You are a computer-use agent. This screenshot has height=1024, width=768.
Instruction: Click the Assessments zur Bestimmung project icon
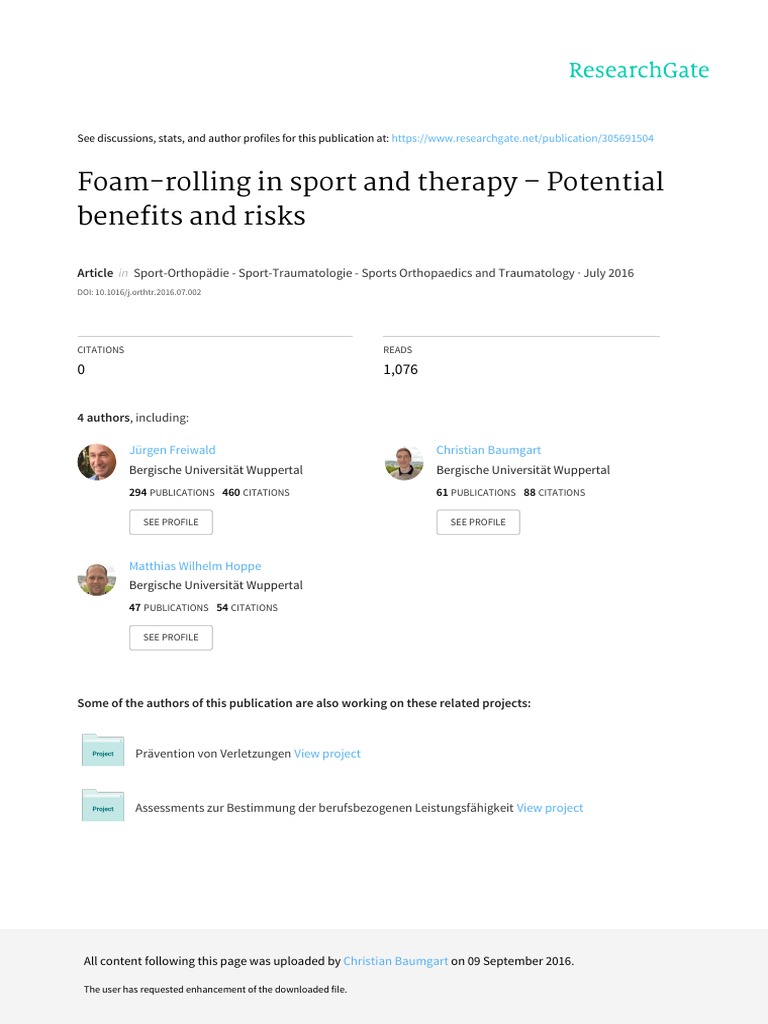pyautogui.click(x=102, y=806)
